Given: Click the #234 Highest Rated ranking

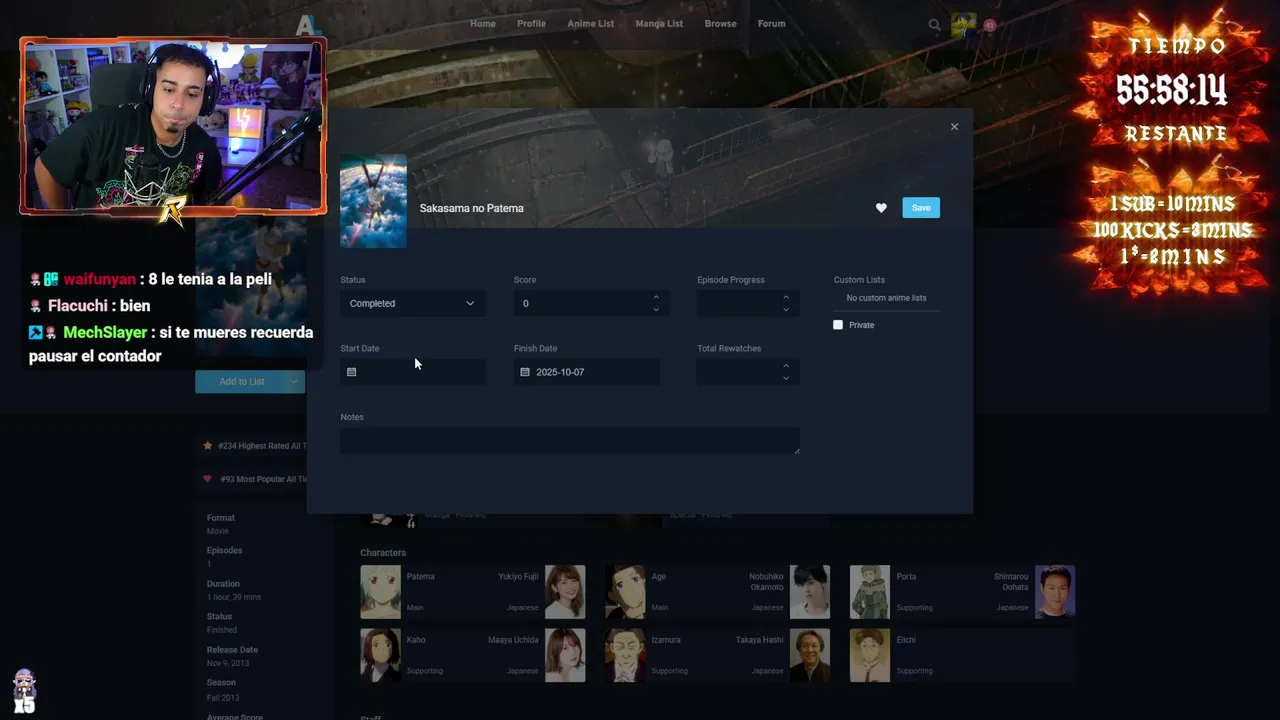Looking at the screenshot, I should pyautogui.click(x=255, y=446).
